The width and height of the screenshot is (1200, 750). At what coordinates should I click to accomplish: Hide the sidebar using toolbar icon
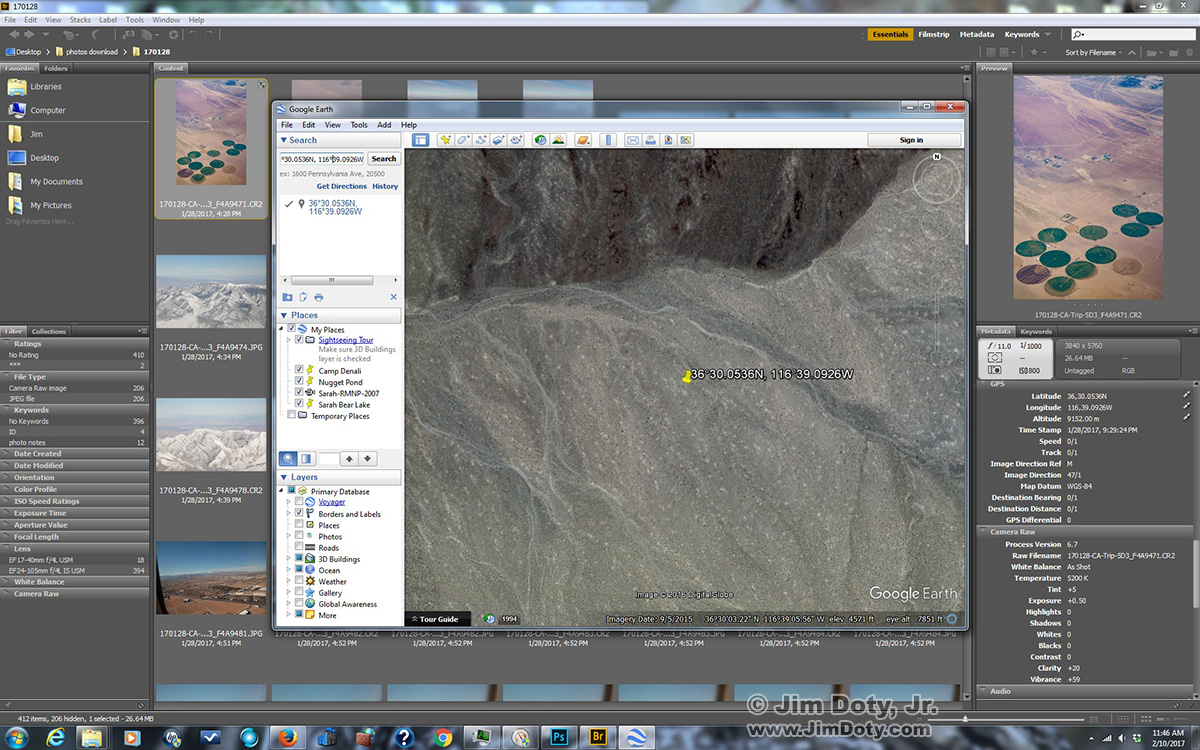pos(421,140)
